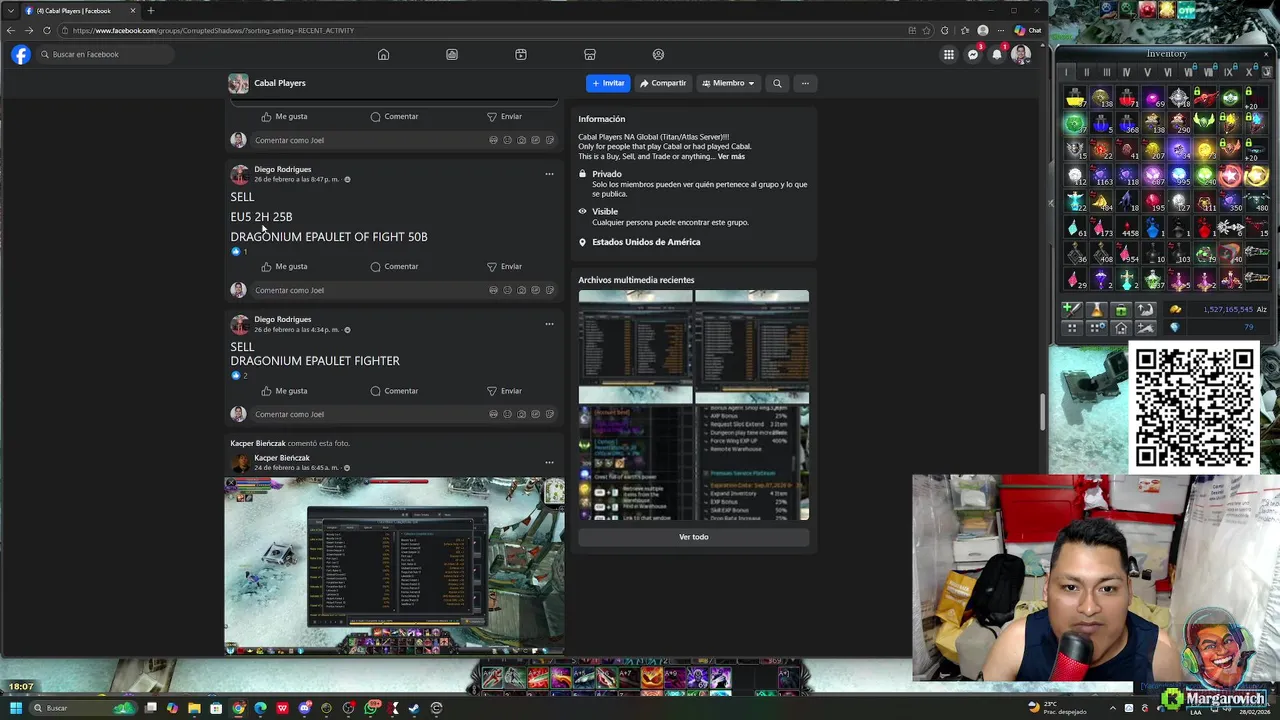Like the EU5 2H 25B post
Image resolution: width=1280 pixels, height=720 pixels.
(x=284, y=266)
